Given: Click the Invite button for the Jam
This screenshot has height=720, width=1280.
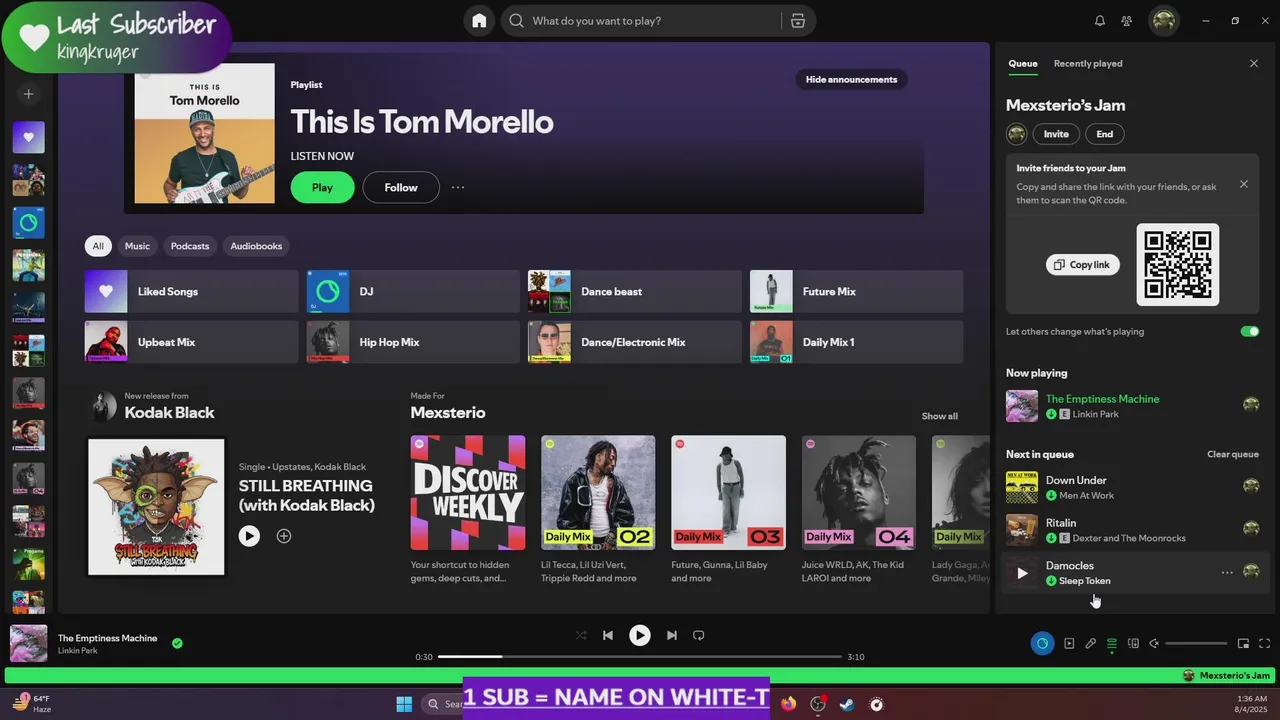Looking at the screenshot, I should click(1056, 134).
